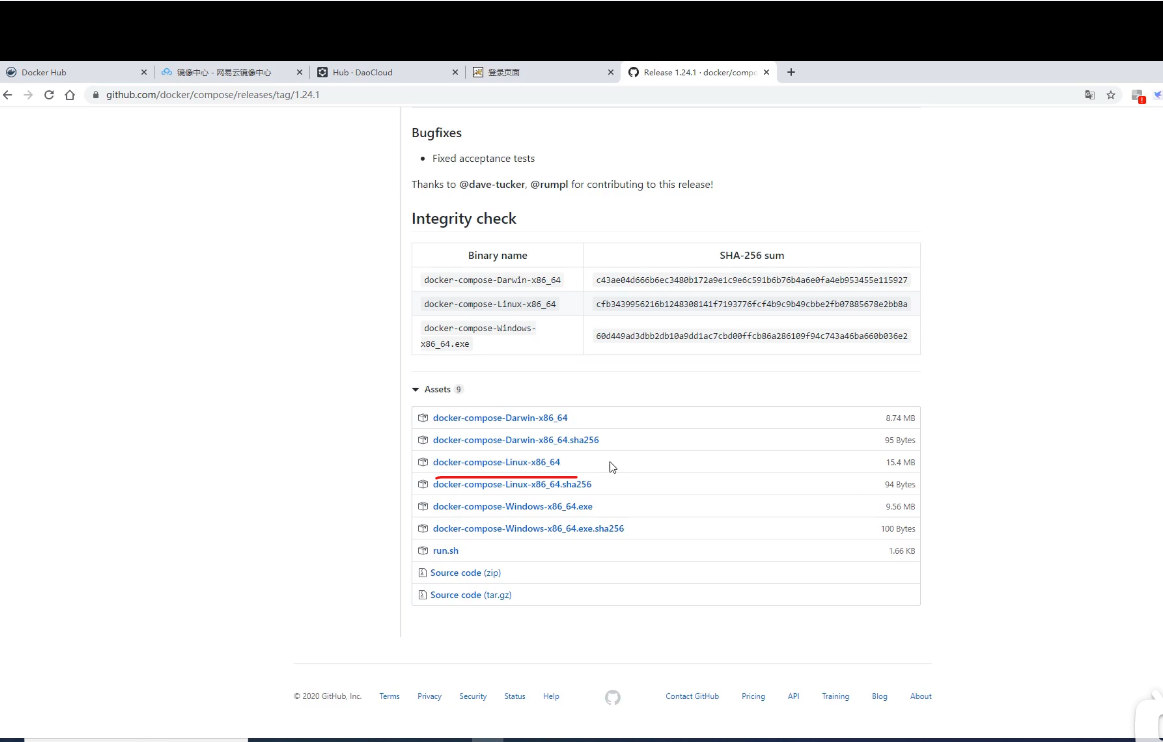Click the translate page icon
This screenshot has height=742, width=1163.
(x=1089, y=95)
